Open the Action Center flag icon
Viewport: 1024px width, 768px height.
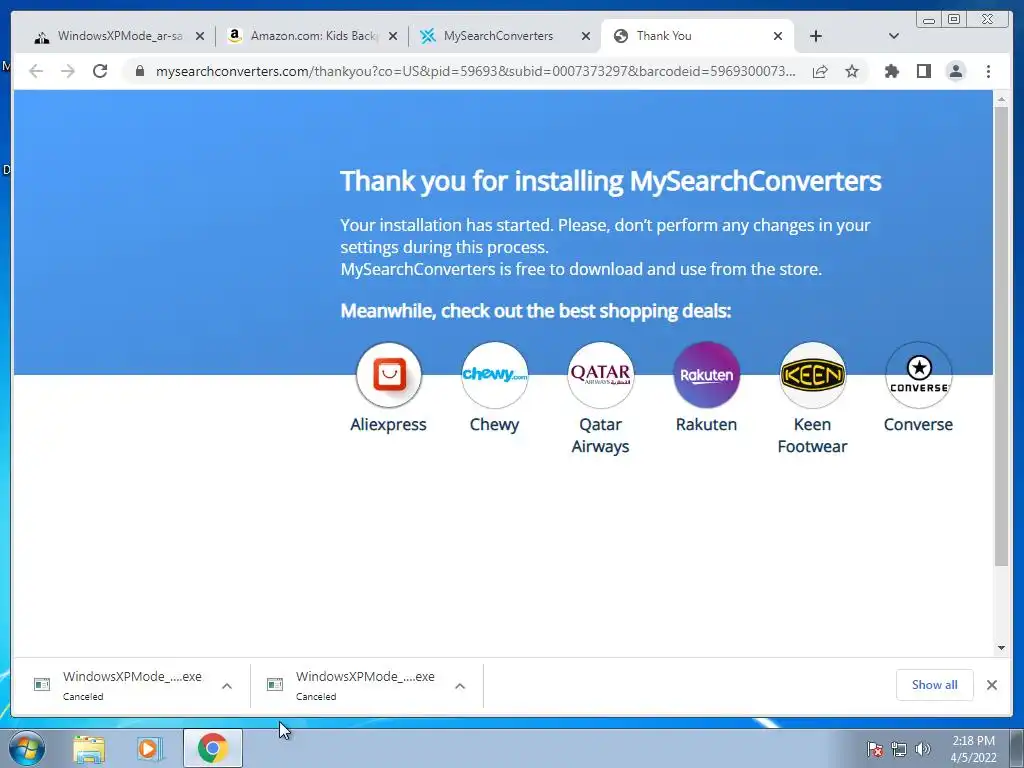[x=875, y=749]
